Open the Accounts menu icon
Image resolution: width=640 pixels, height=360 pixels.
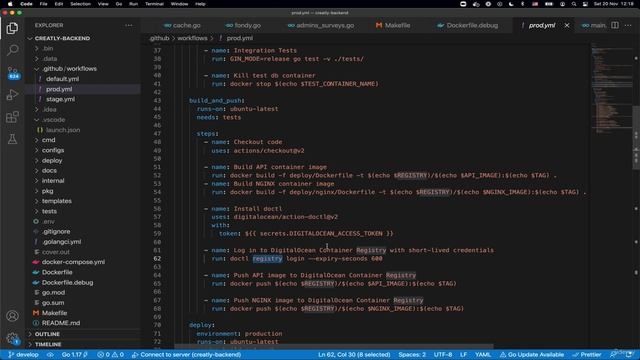pyautogui.click(x=12, y=316)
